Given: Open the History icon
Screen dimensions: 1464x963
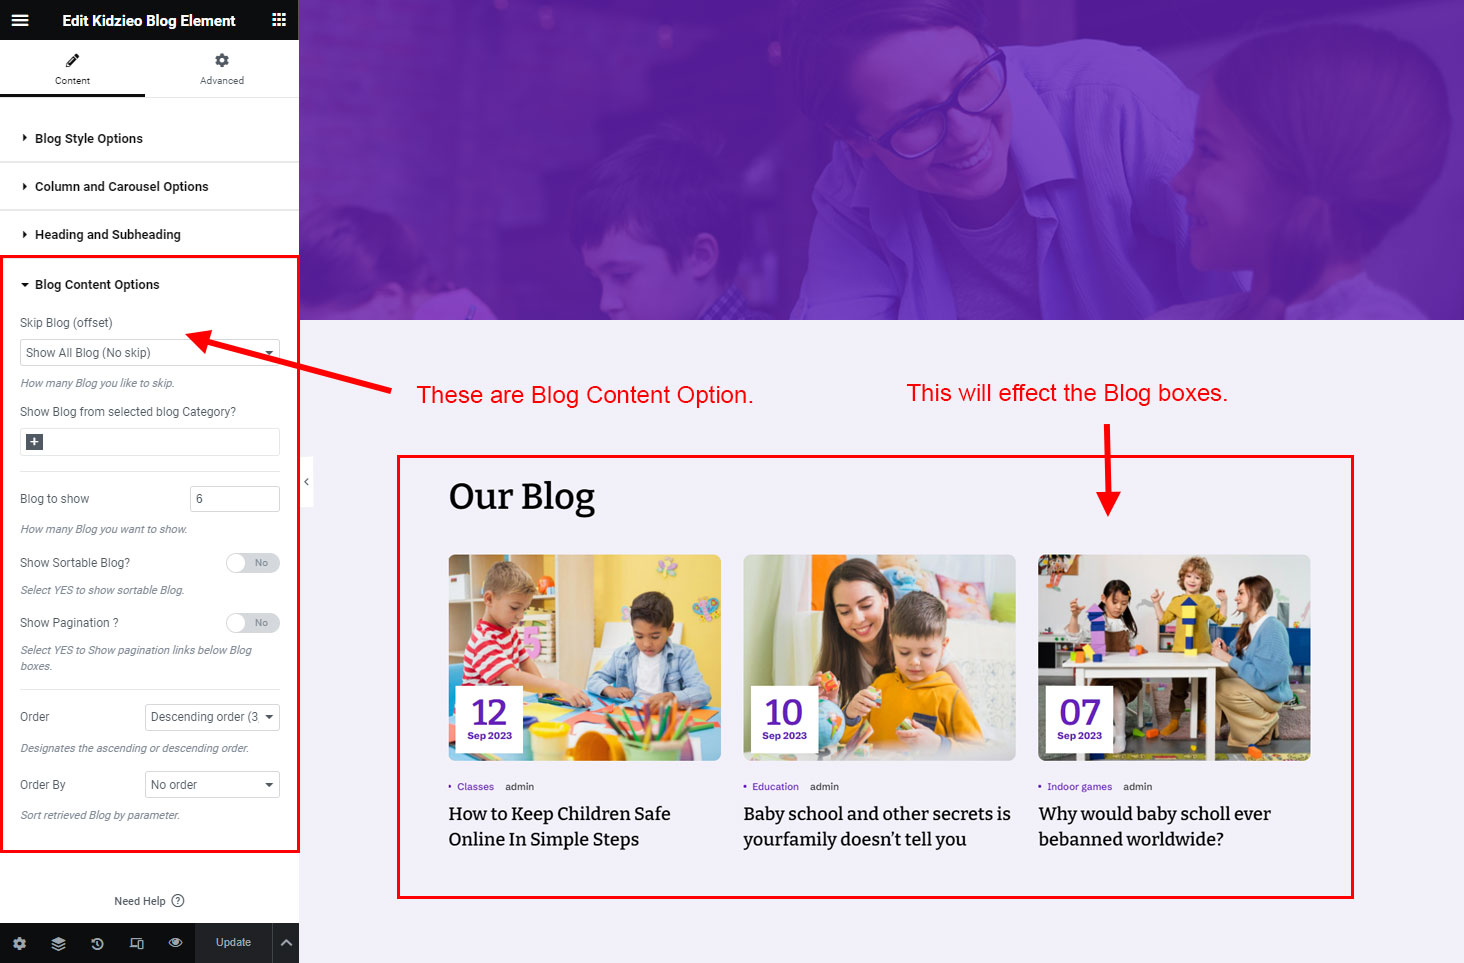Looking at the screenshot, I should [x=97, y=943].
